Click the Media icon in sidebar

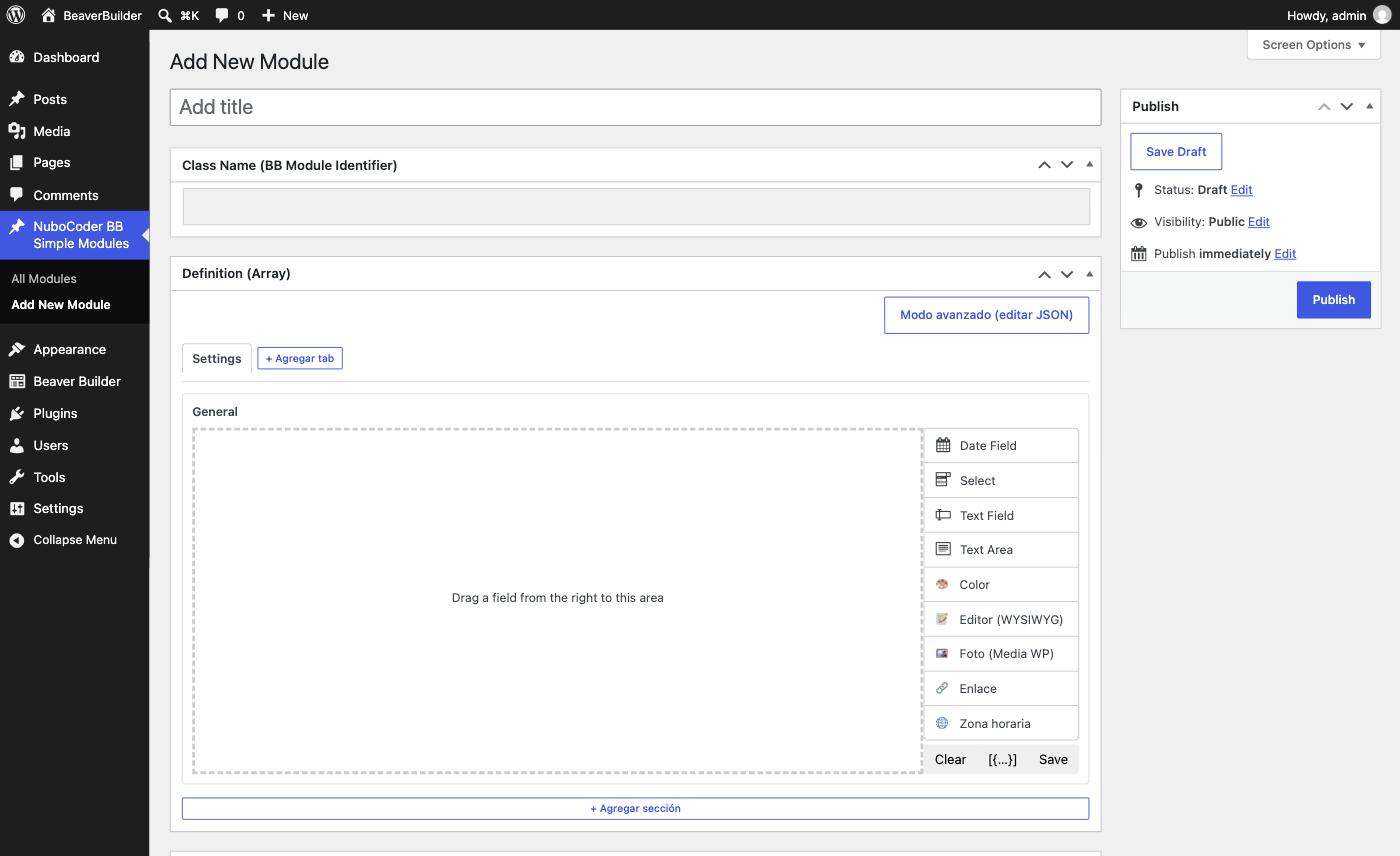pos(17,131)
